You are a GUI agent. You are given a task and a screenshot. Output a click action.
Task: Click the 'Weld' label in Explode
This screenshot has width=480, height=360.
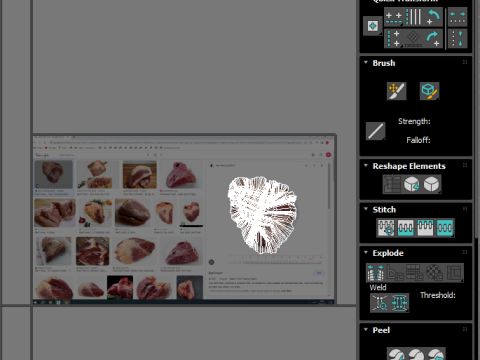click(x=378, y=287)
